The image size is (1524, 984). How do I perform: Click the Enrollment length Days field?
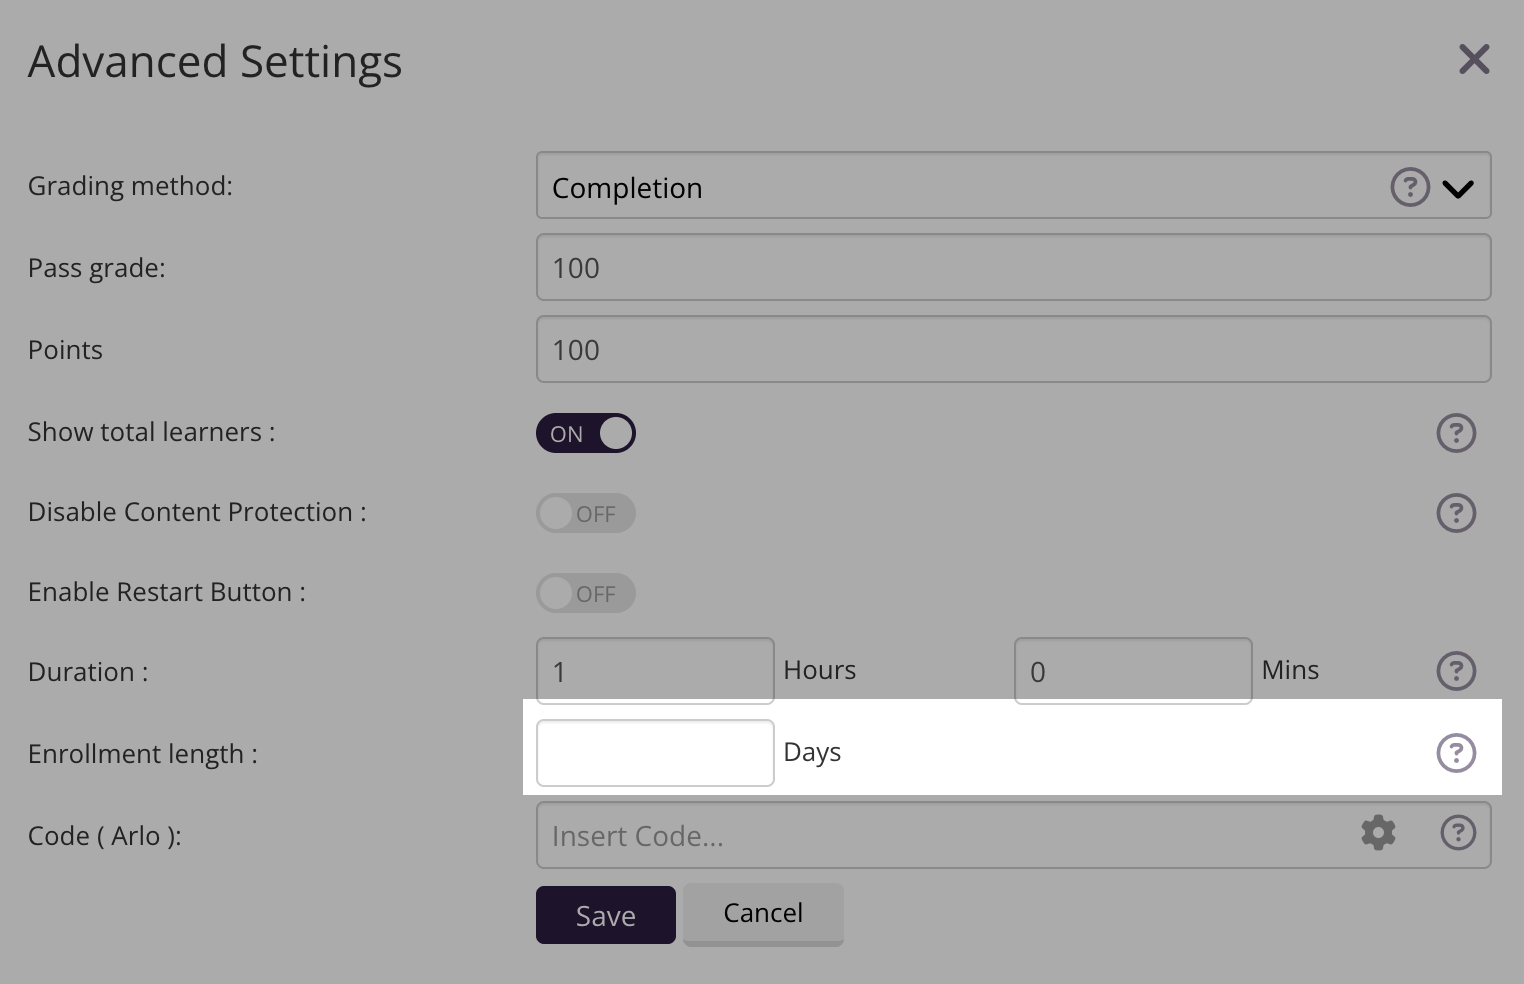[655, 753]
